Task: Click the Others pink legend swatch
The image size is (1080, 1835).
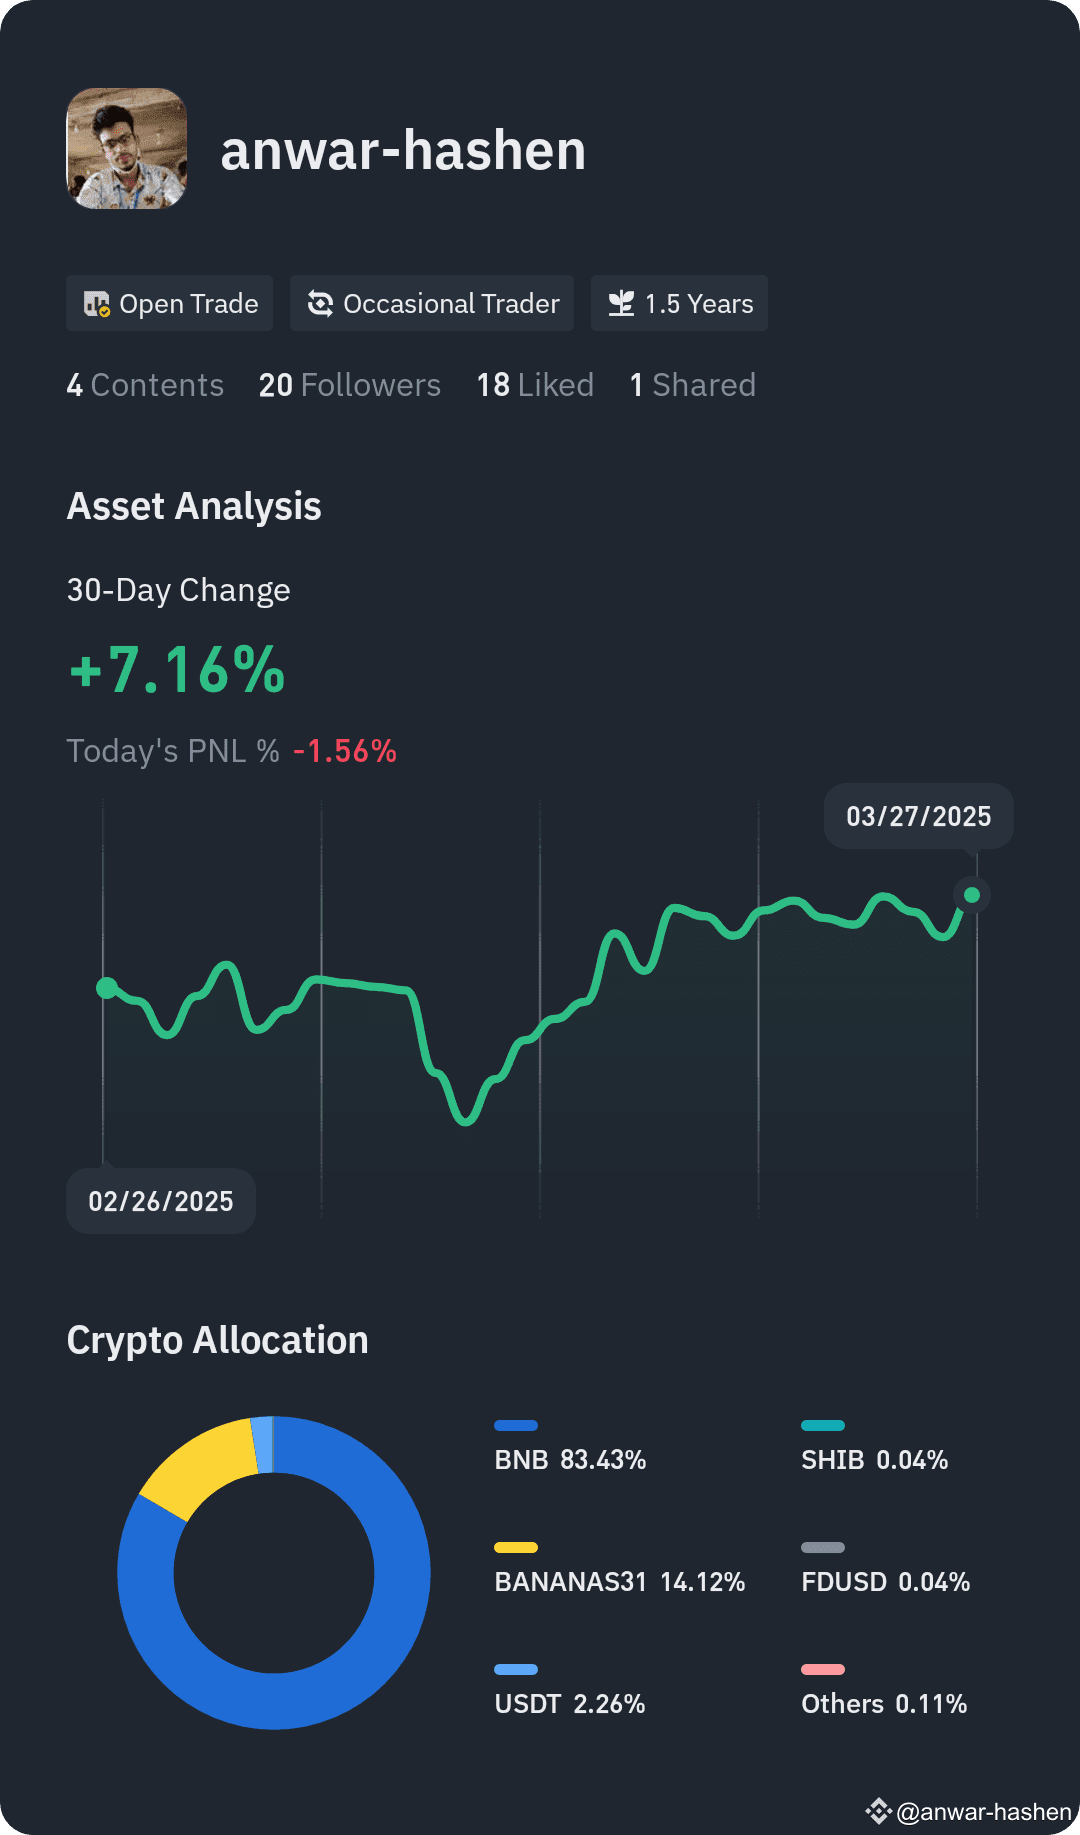Action: click(x=823, y=1669)
